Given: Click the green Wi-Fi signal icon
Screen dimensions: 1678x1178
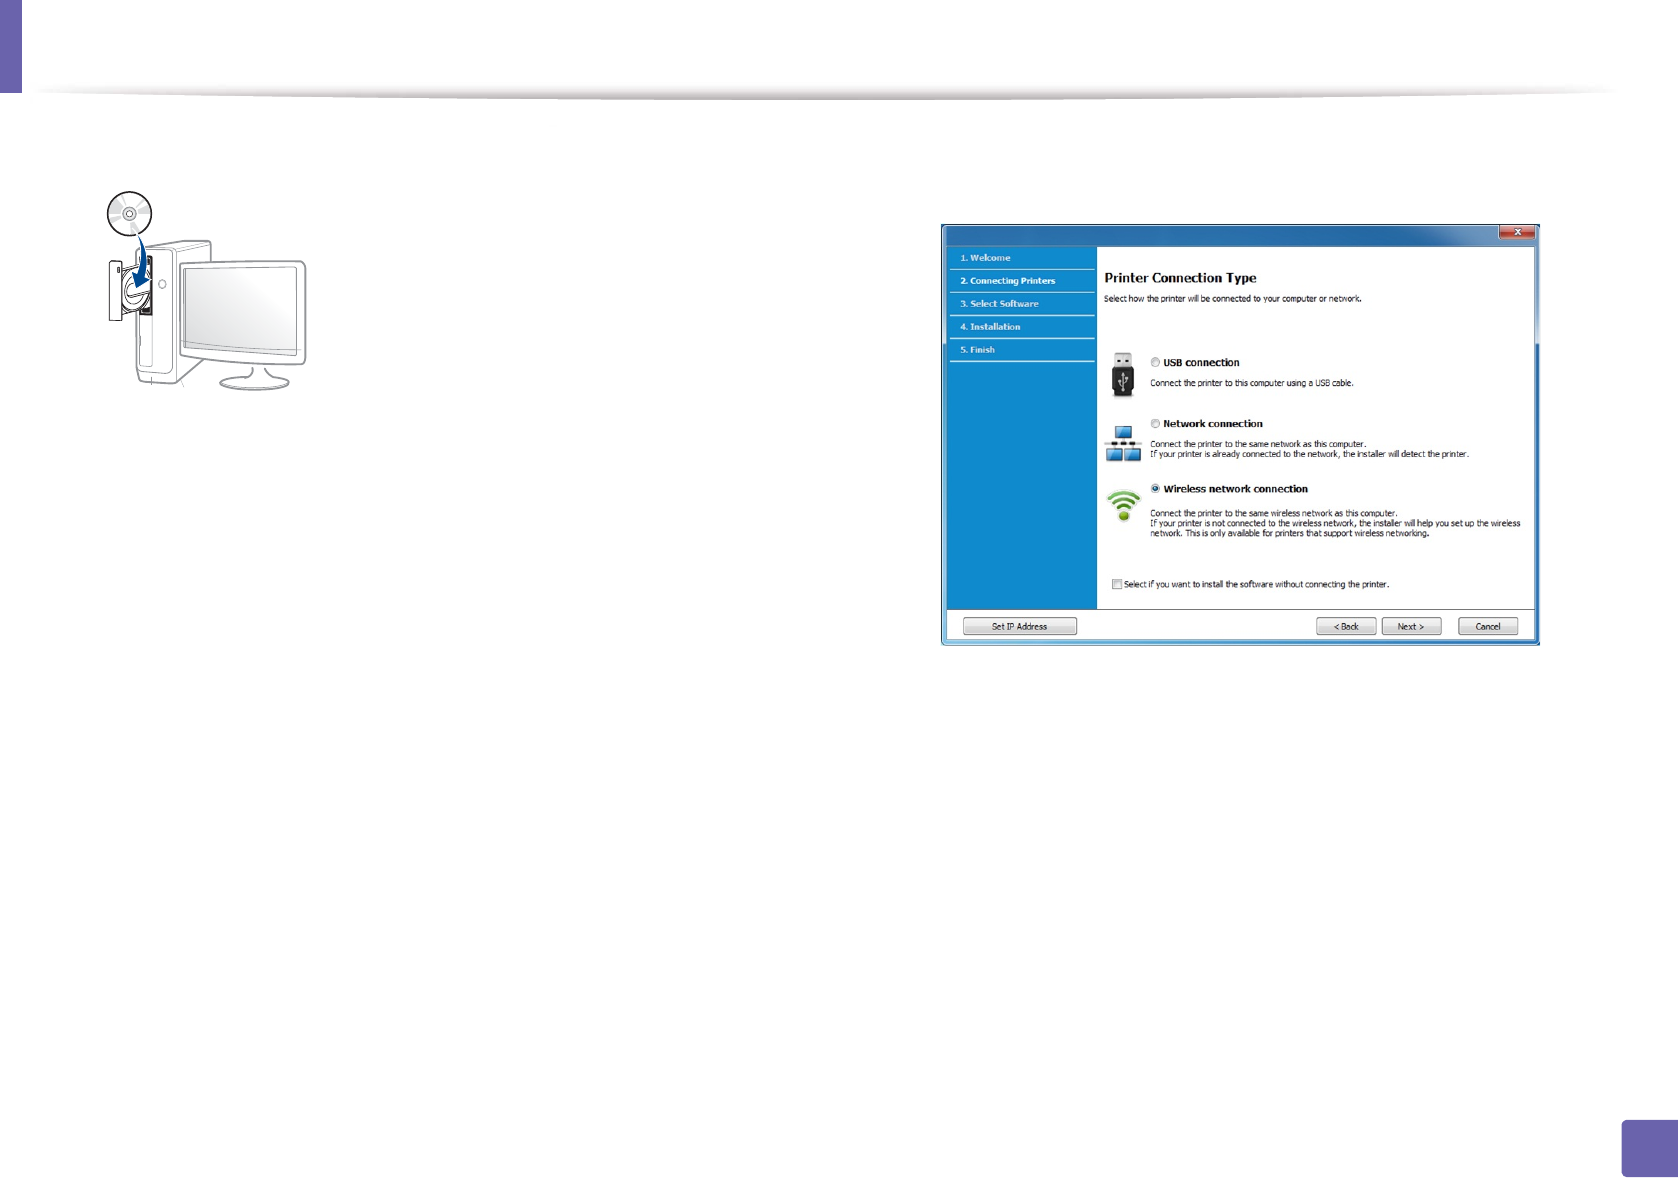Looking at the screenshot, I should (x=1124, y=505).
